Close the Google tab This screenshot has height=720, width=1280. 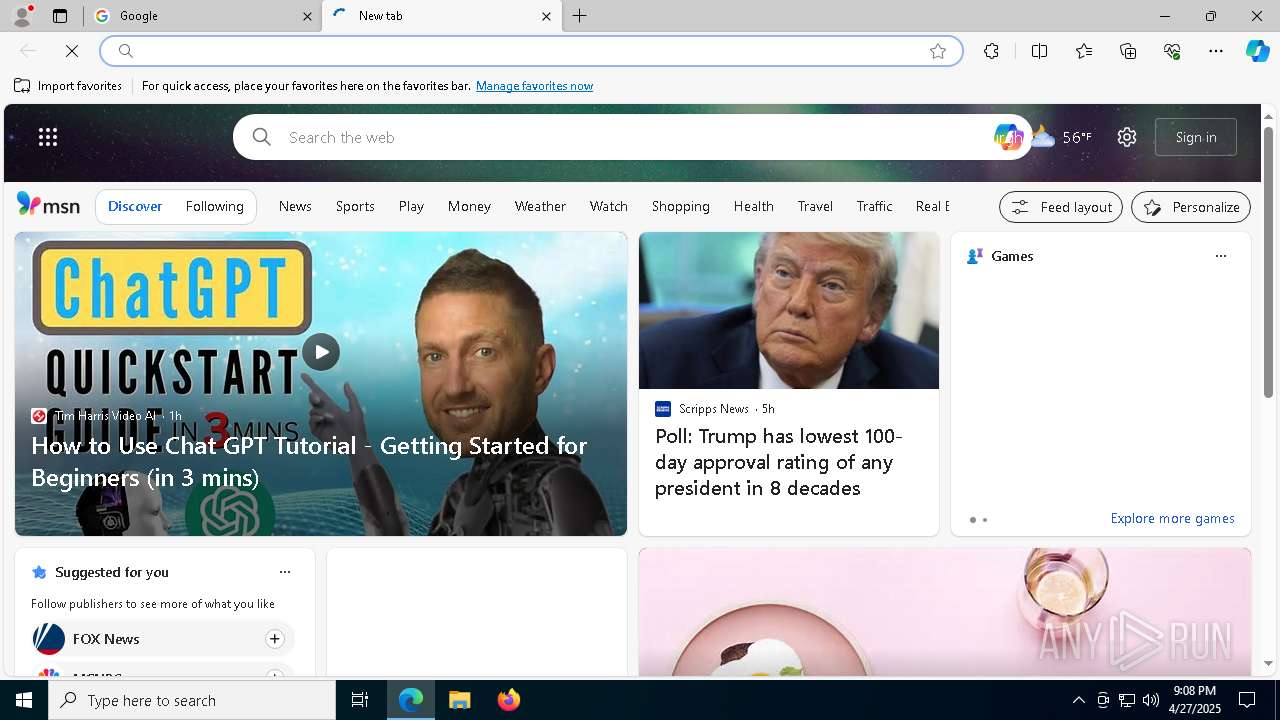(307, 16)
